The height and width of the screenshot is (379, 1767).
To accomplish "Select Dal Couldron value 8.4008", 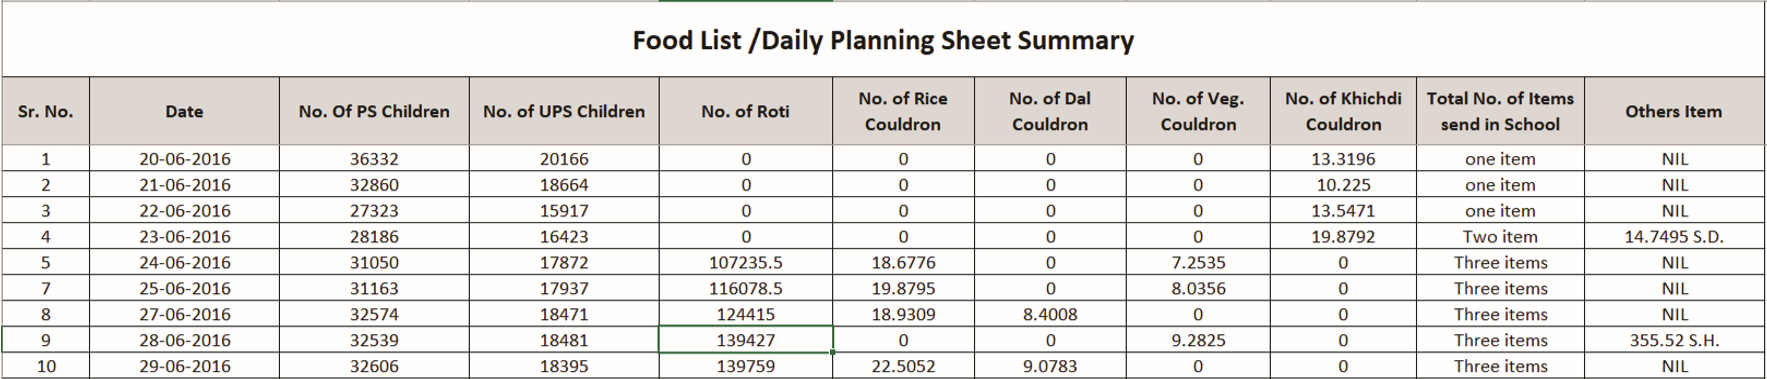I will coord(1049,314).
